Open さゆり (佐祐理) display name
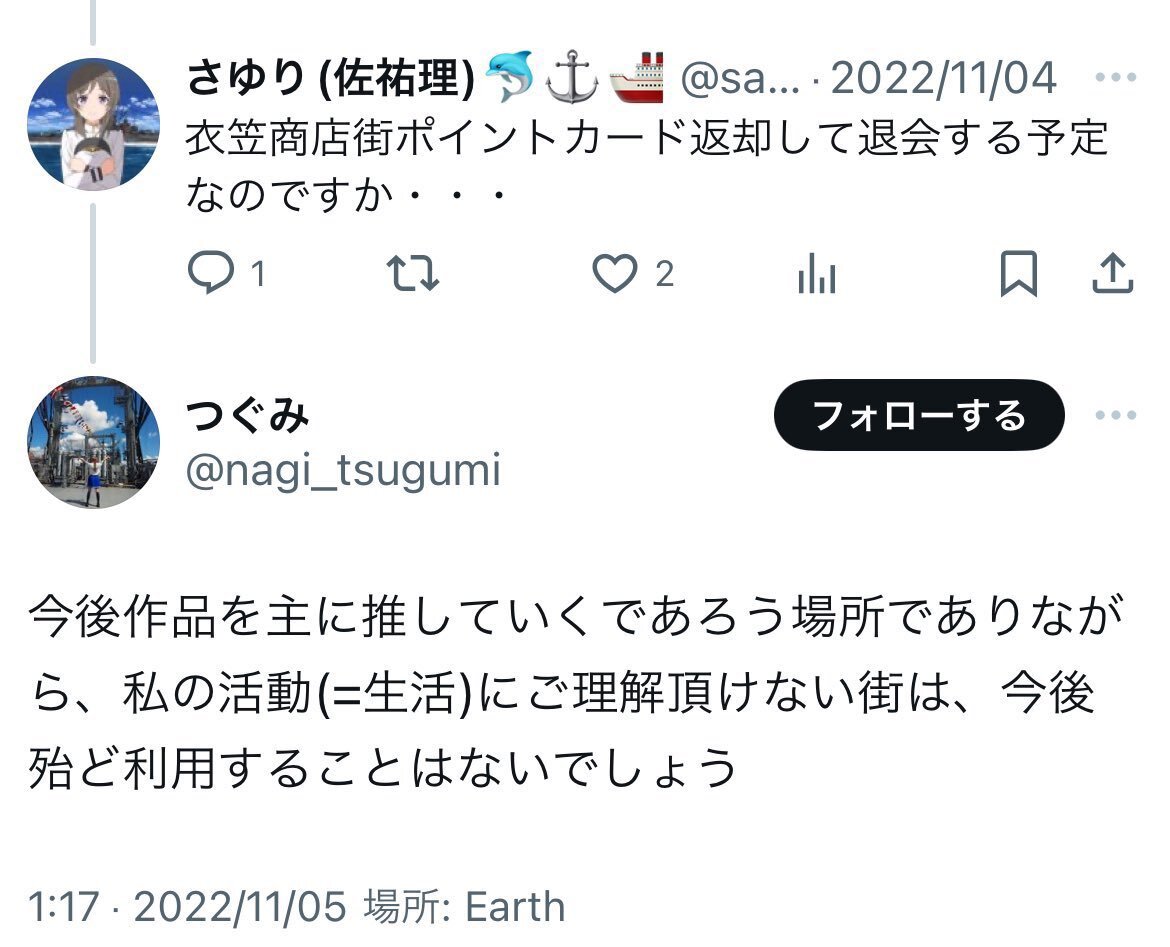The height and width of the screenshot is (947, 1170). coord(331,78)
